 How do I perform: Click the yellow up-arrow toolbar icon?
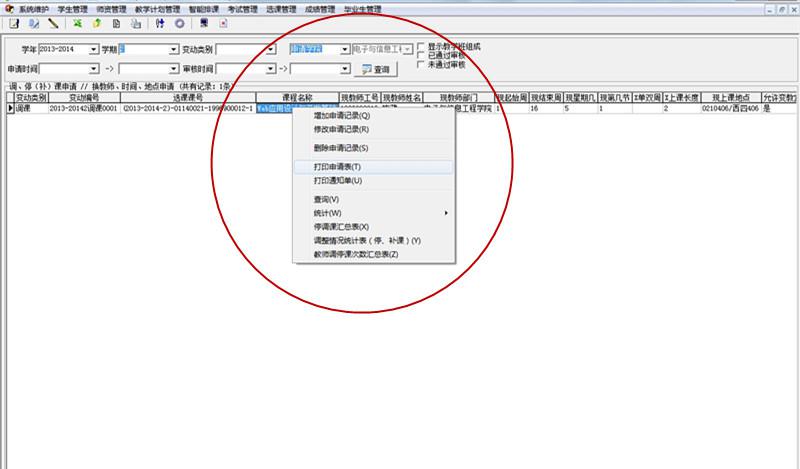pyautogui.click(x=96, y=23)
